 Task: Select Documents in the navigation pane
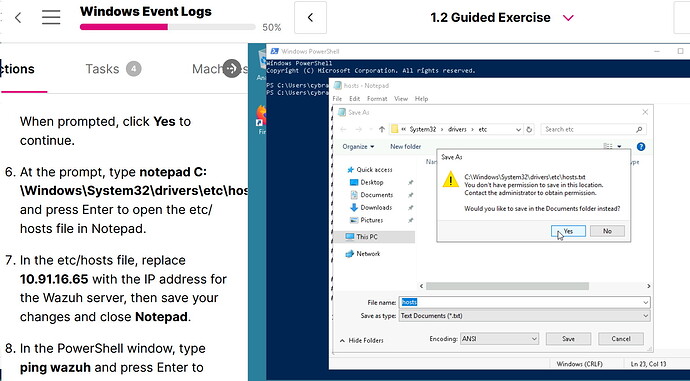376,195
